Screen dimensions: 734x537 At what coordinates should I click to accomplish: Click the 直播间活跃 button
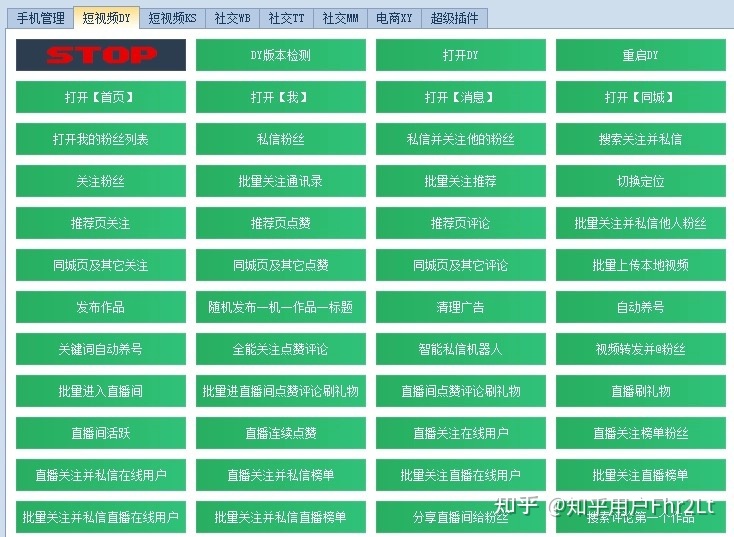click(101, 433)
